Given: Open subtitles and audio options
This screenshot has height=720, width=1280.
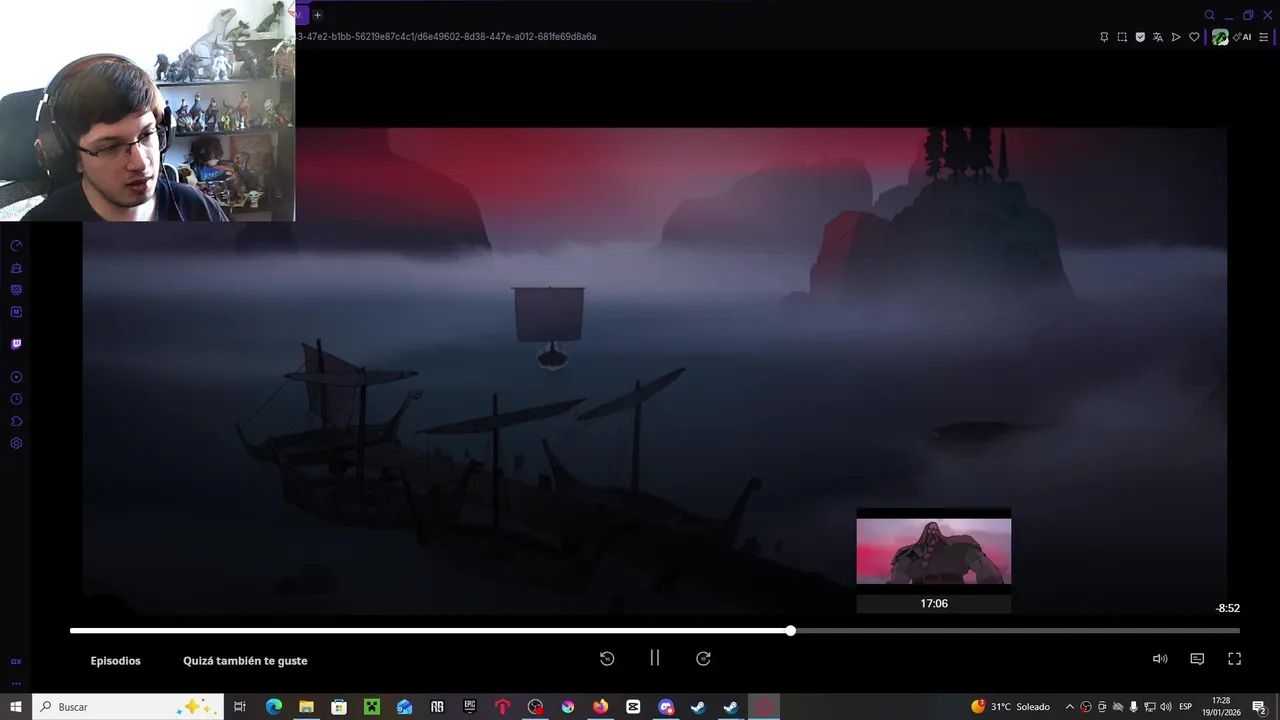Looking at the screenshot, I should coord(1197,659).
